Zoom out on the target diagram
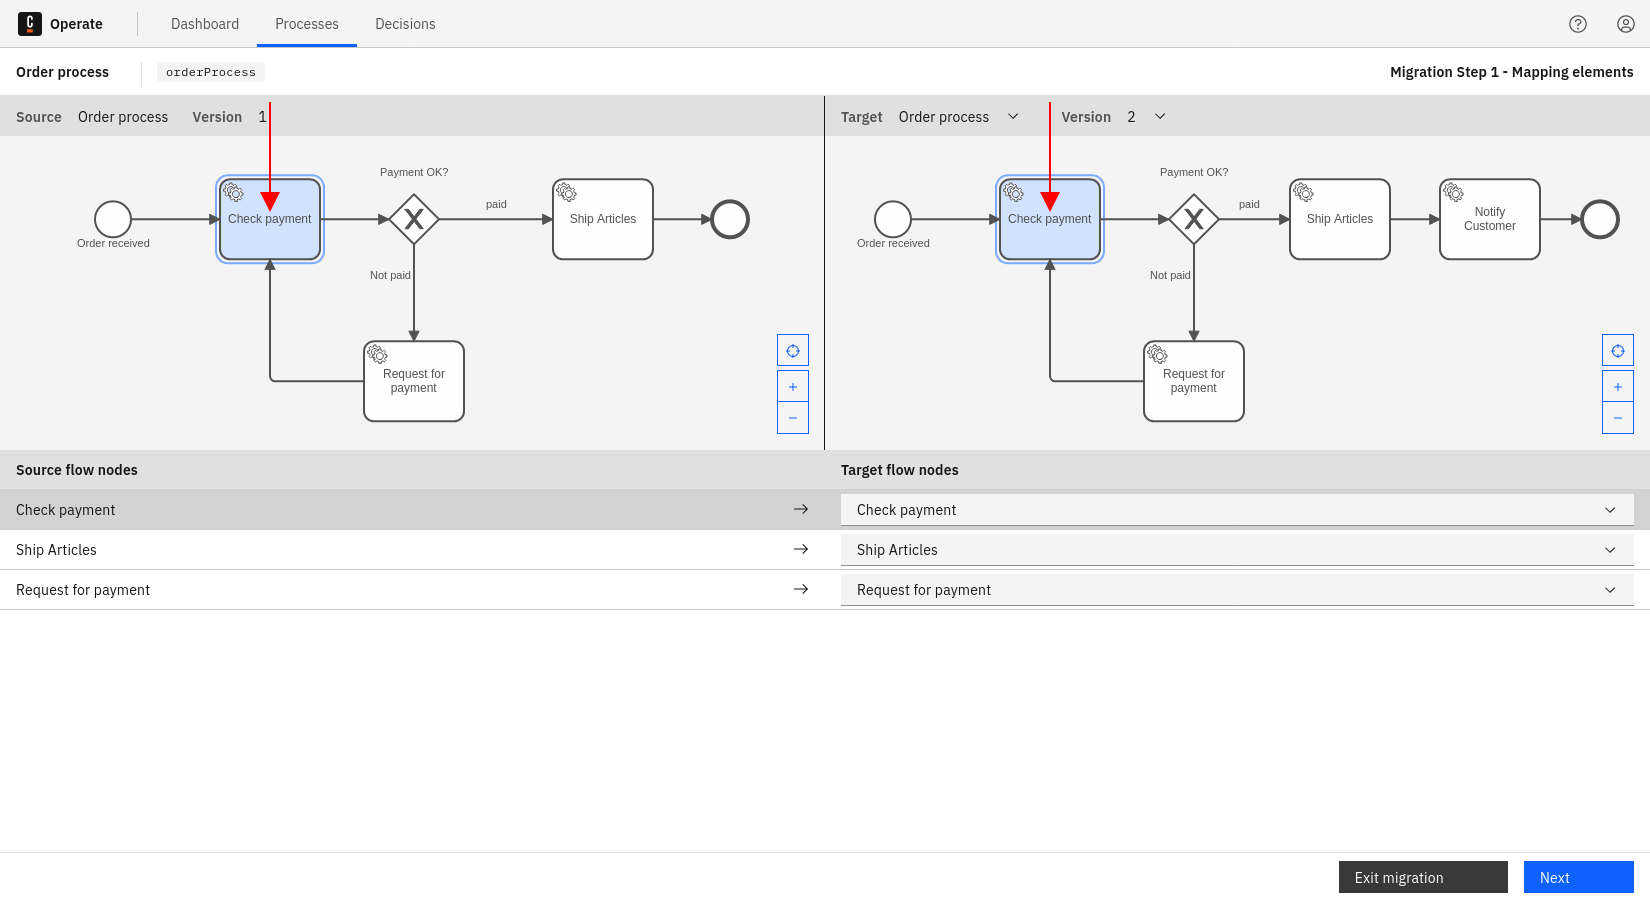This screenshot has width=1650, height=900. tap(1618, 417)
